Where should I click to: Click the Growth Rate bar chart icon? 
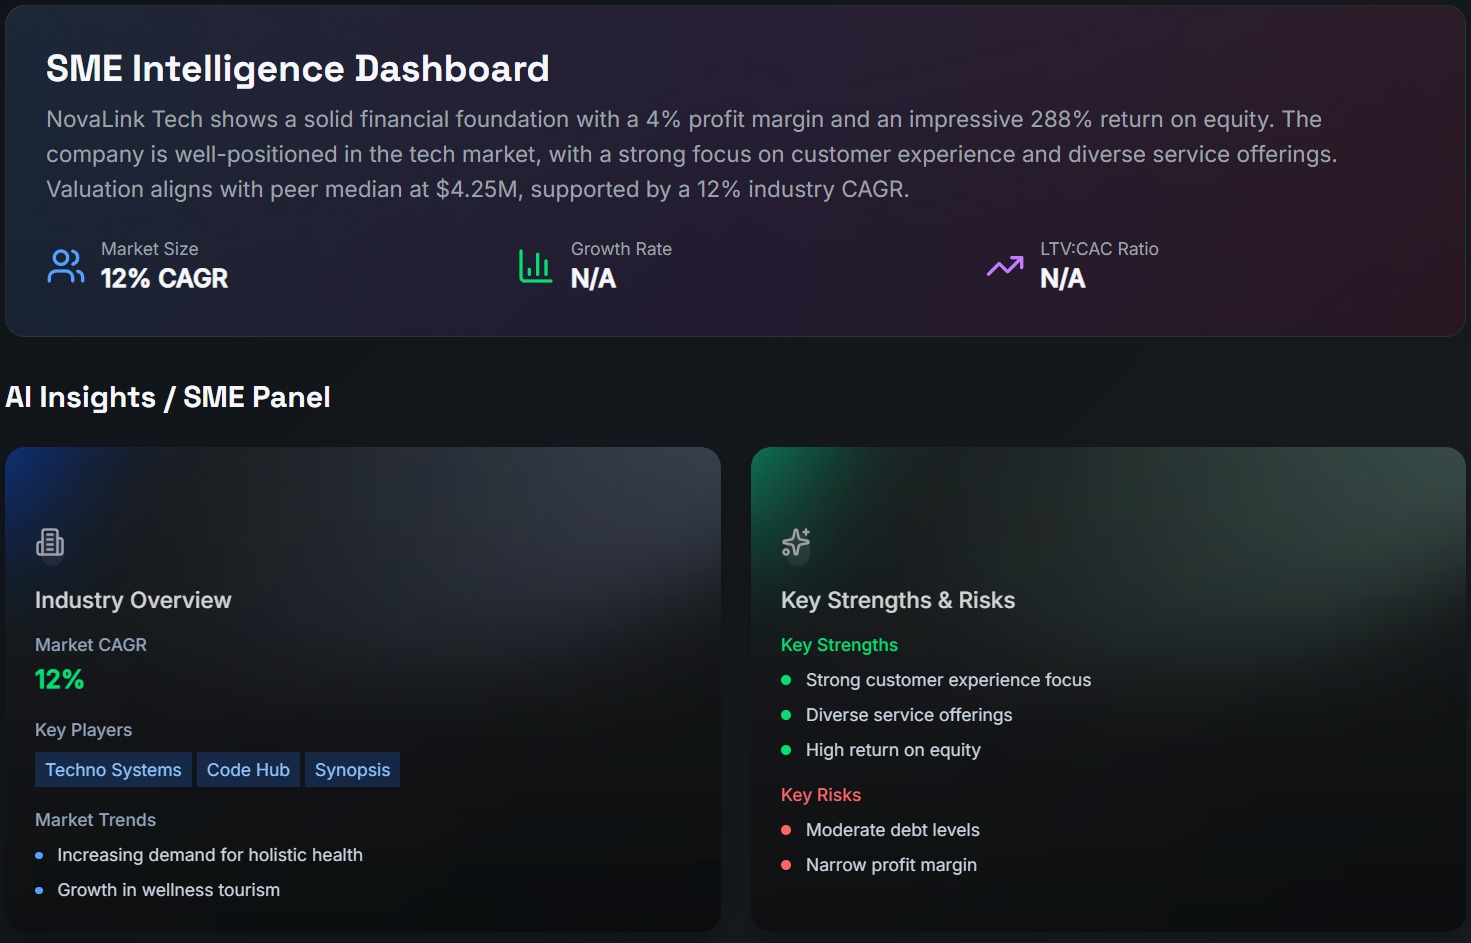click(x=535, y=266)
